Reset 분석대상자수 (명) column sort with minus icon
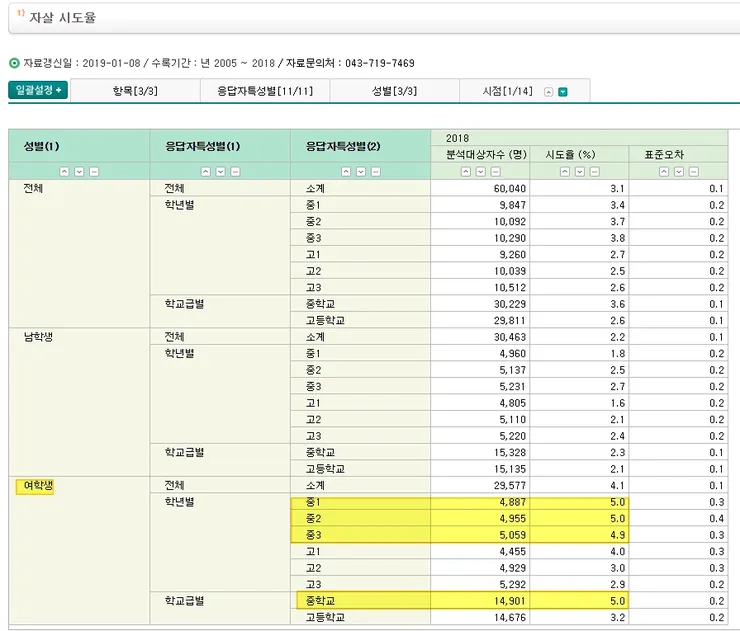The width and height of the screenshot is (740, 631). click(496, 172)
